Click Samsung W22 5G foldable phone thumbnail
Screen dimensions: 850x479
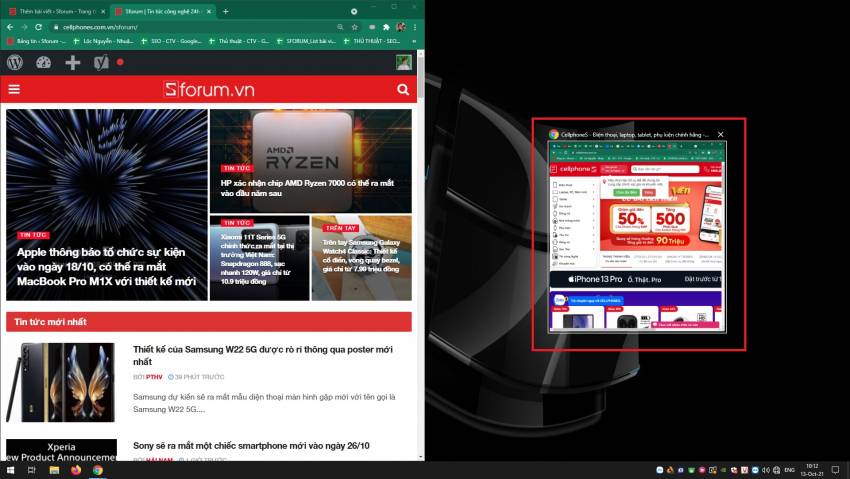pyautogui.click(x=61, y=382)
